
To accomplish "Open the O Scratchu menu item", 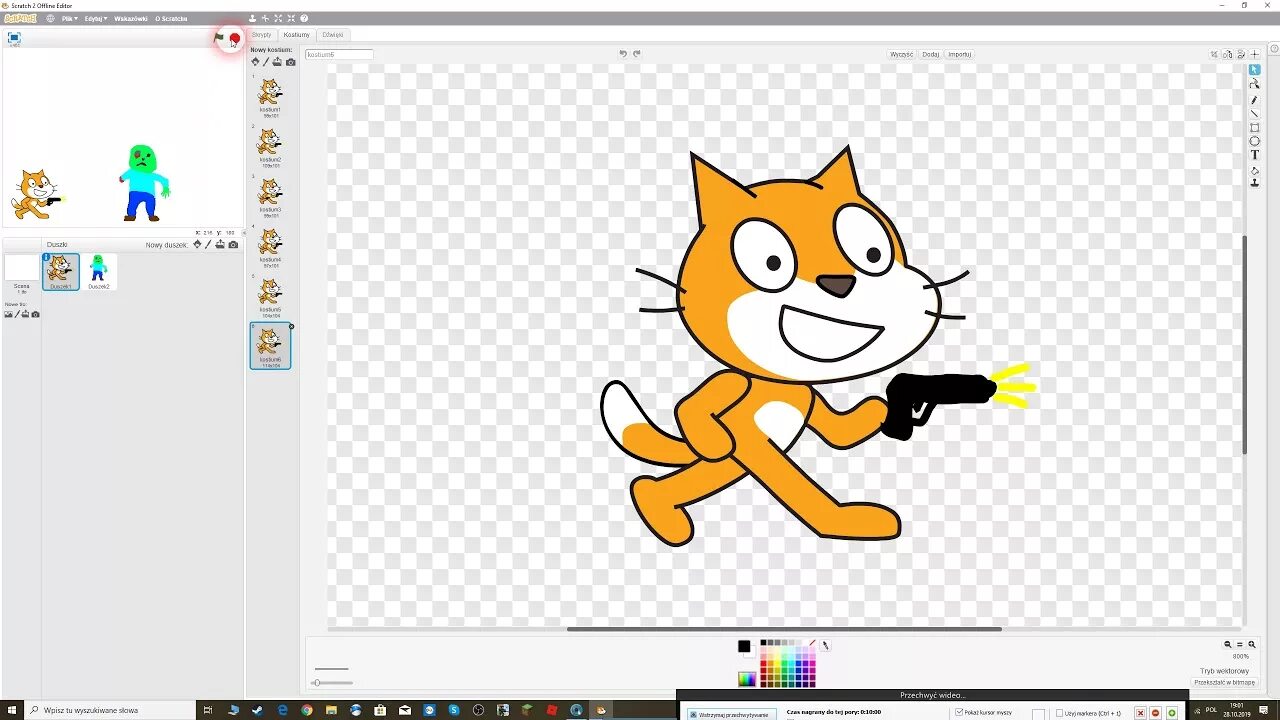I will 171,18.
